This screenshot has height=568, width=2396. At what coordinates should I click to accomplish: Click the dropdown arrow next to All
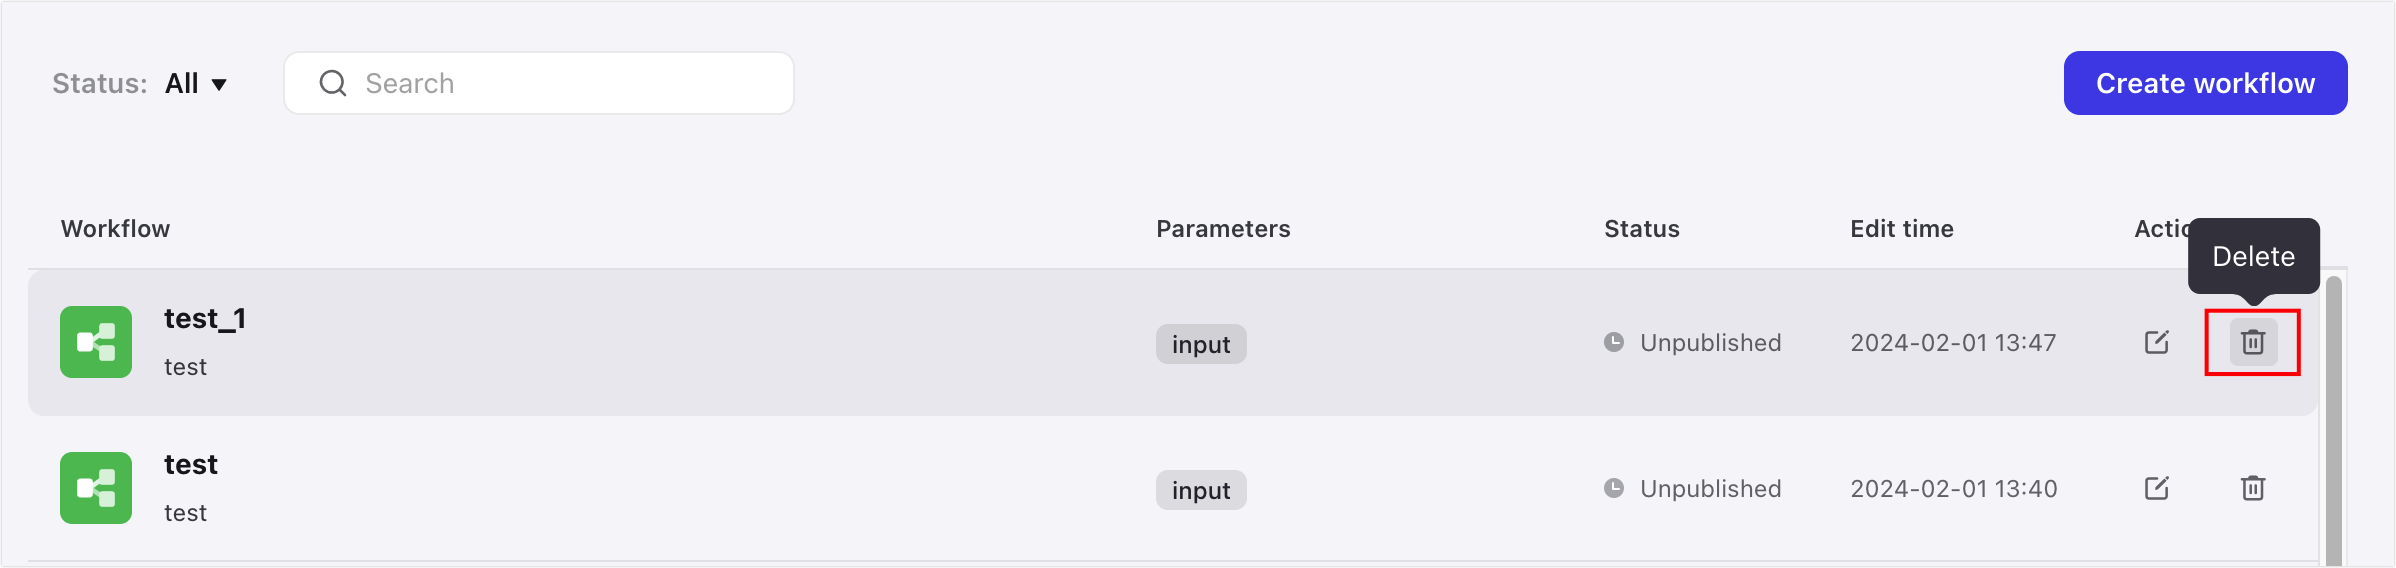[219, 84]
